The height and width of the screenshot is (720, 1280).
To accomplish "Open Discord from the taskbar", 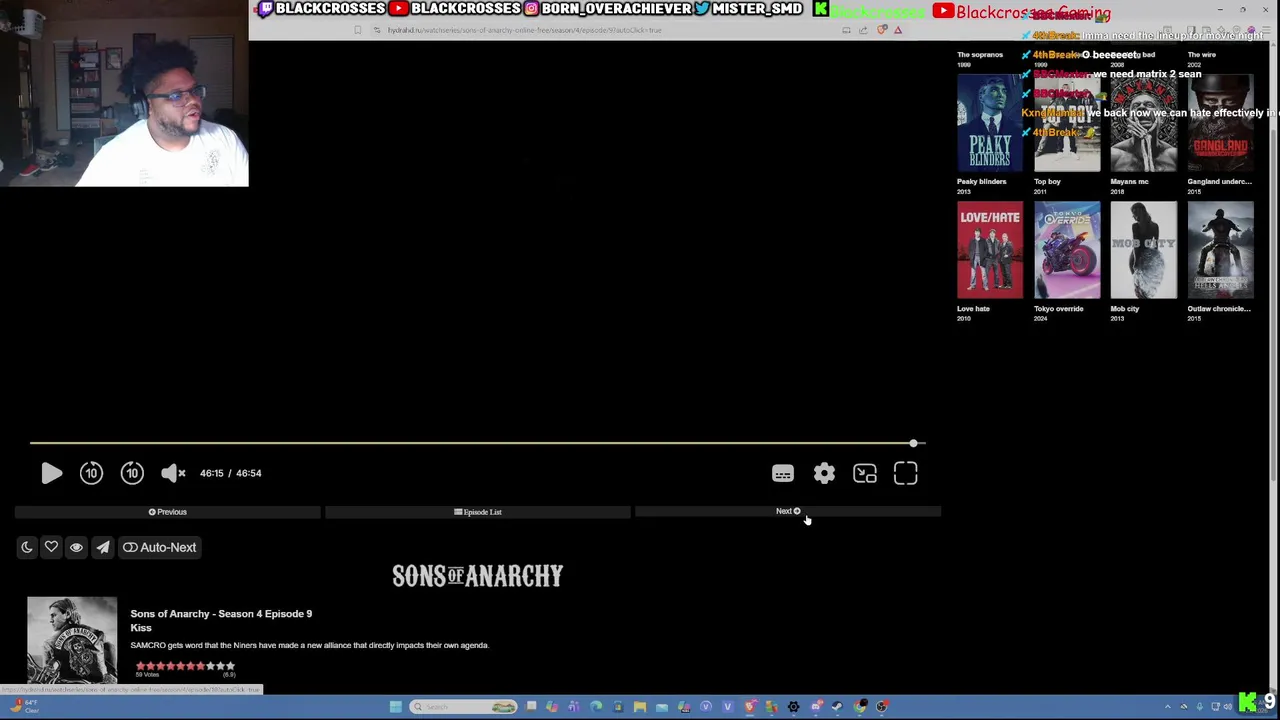I will coord(817,707).
